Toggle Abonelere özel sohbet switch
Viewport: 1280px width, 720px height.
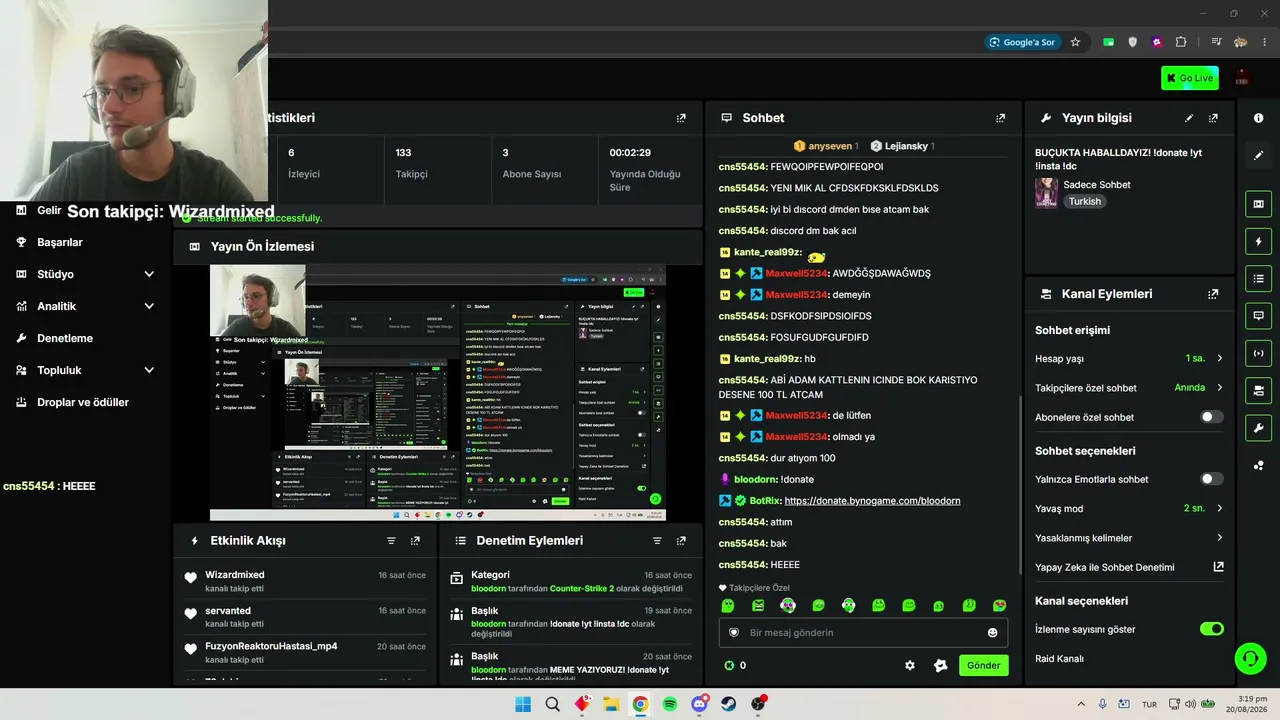(1211, 417)
